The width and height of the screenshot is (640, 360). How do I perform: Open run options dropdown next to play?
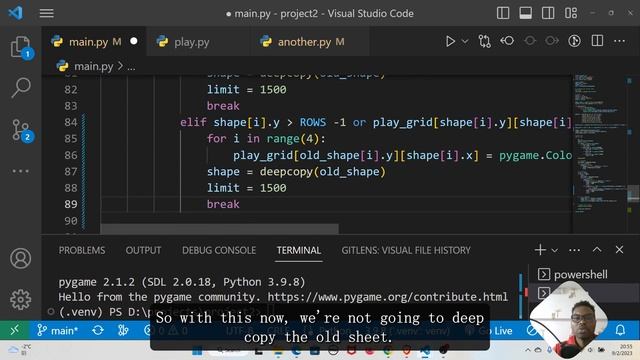tap(464, 41)
